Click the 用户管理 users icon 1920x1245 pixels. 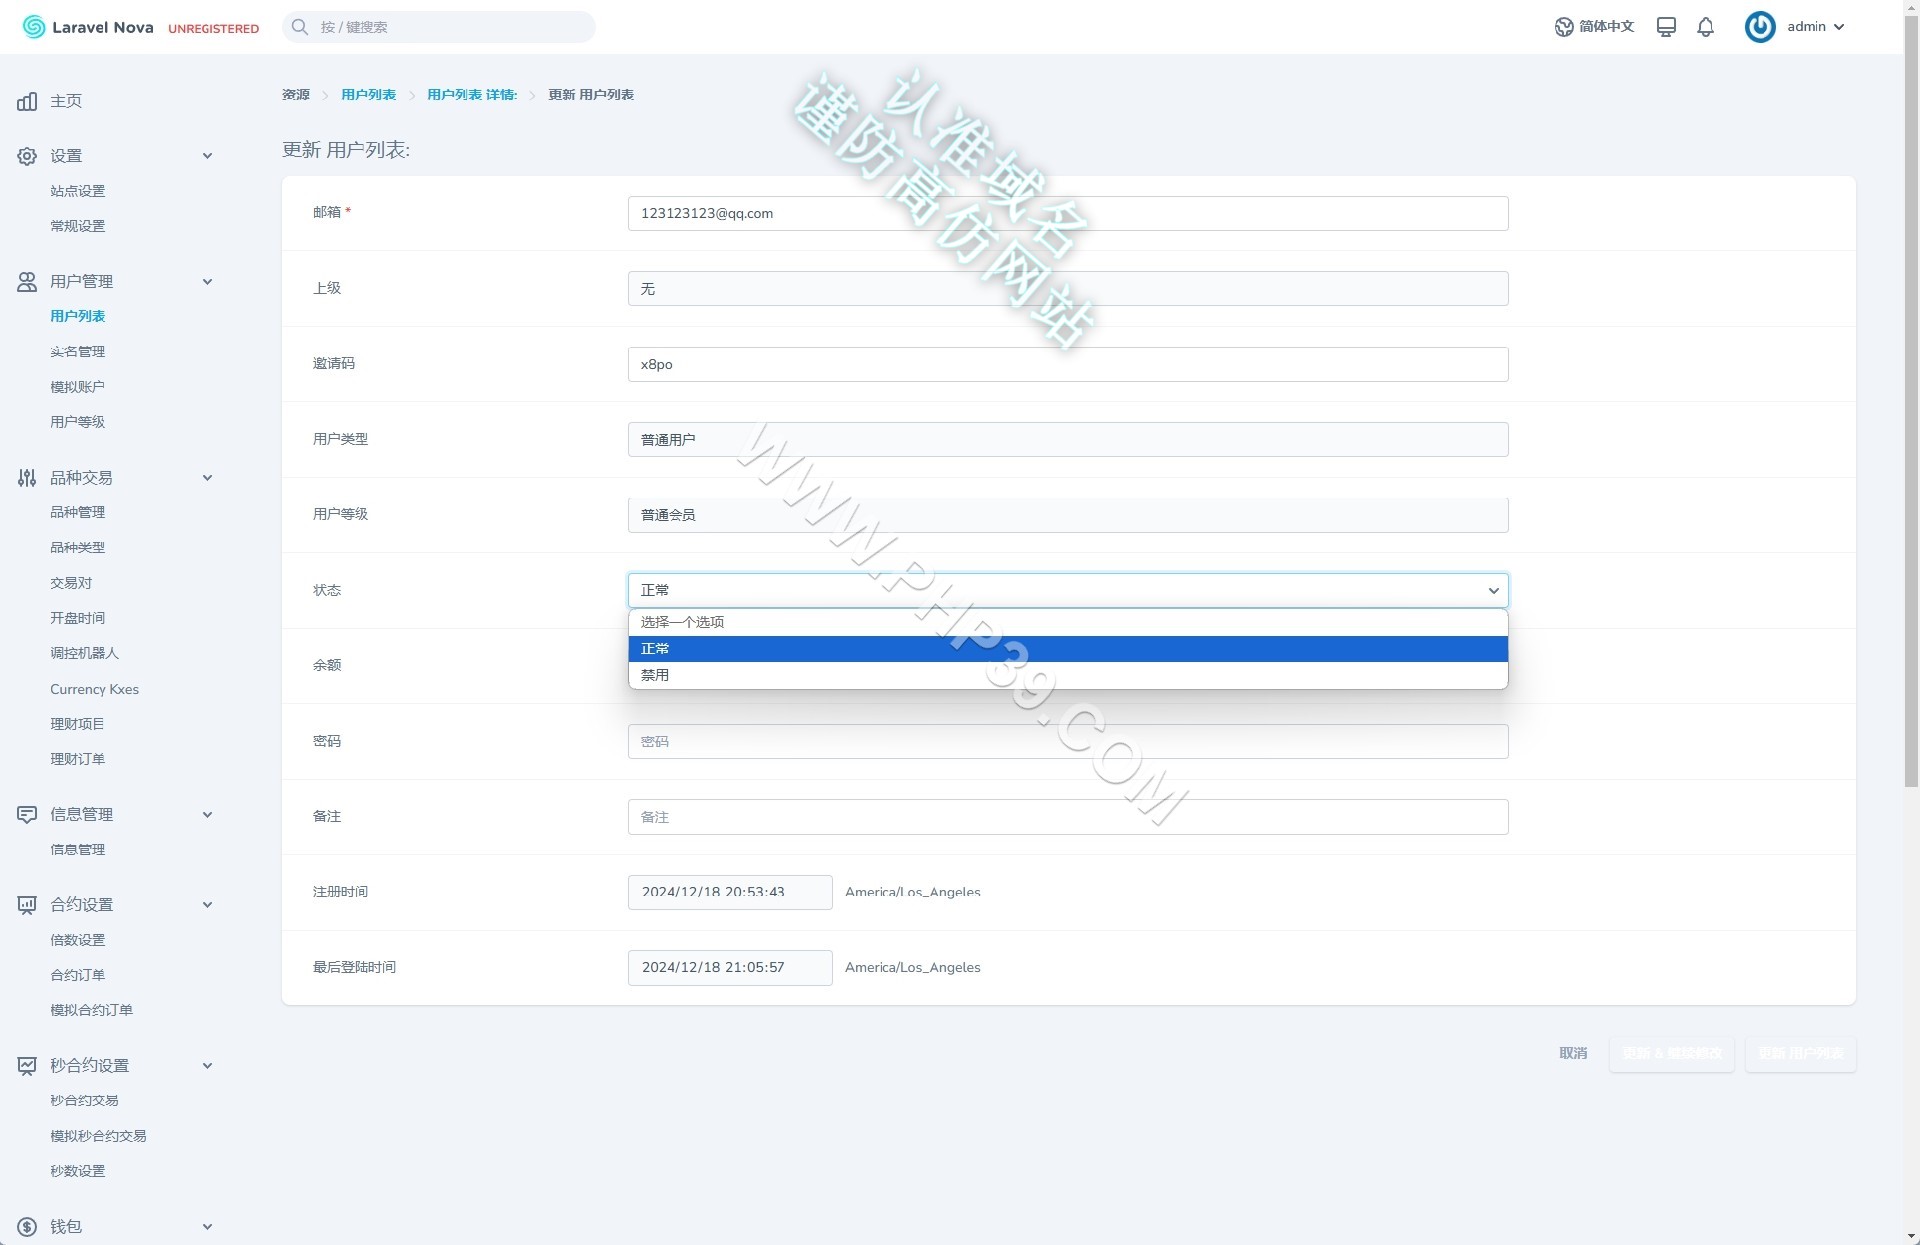27,282
